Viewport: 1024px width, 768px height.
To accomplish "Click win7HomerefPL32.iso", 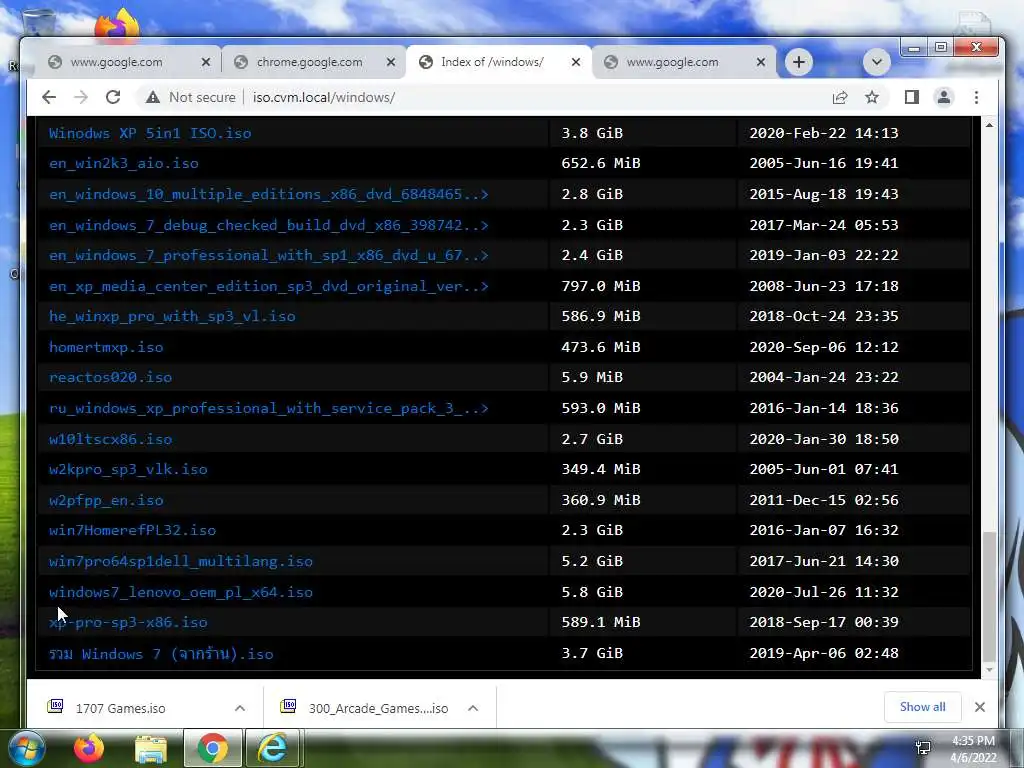I will 133,530.
